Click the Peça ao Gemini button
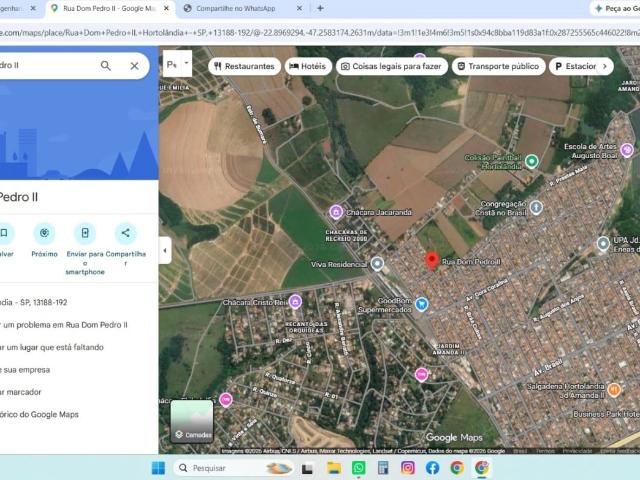Screen dimensions: 640x480 tap(616, 9)
